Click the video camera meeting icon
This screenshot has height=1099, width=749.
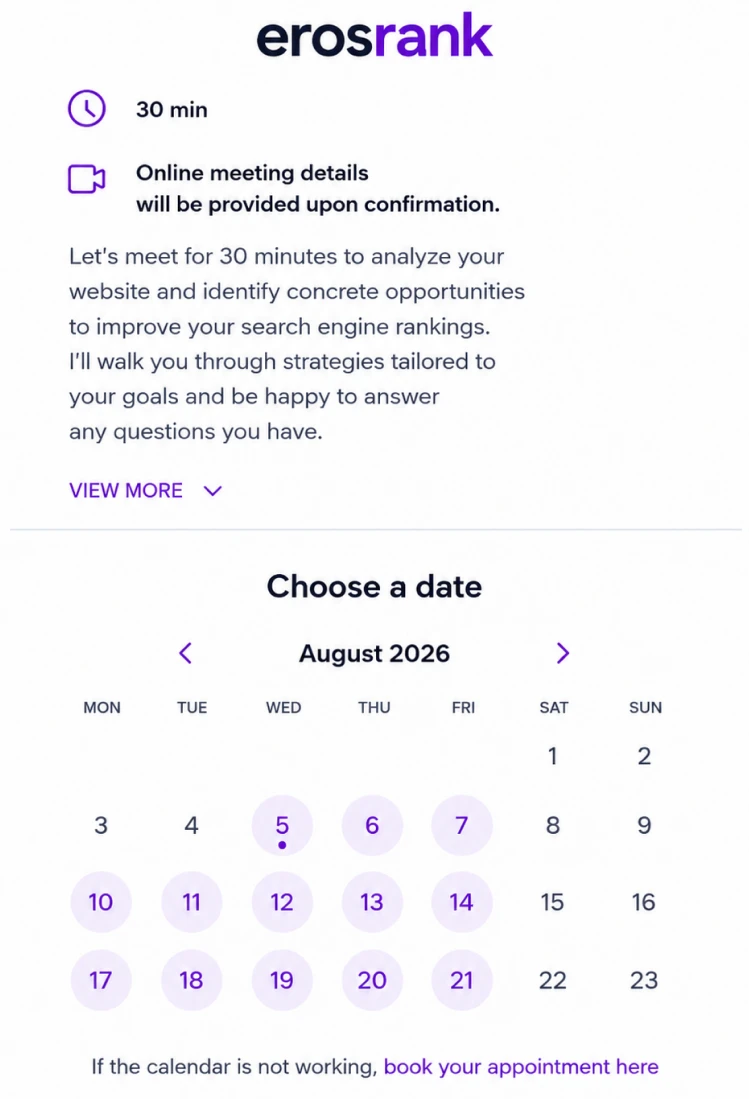pyautogui.click(x=87, y=179)
